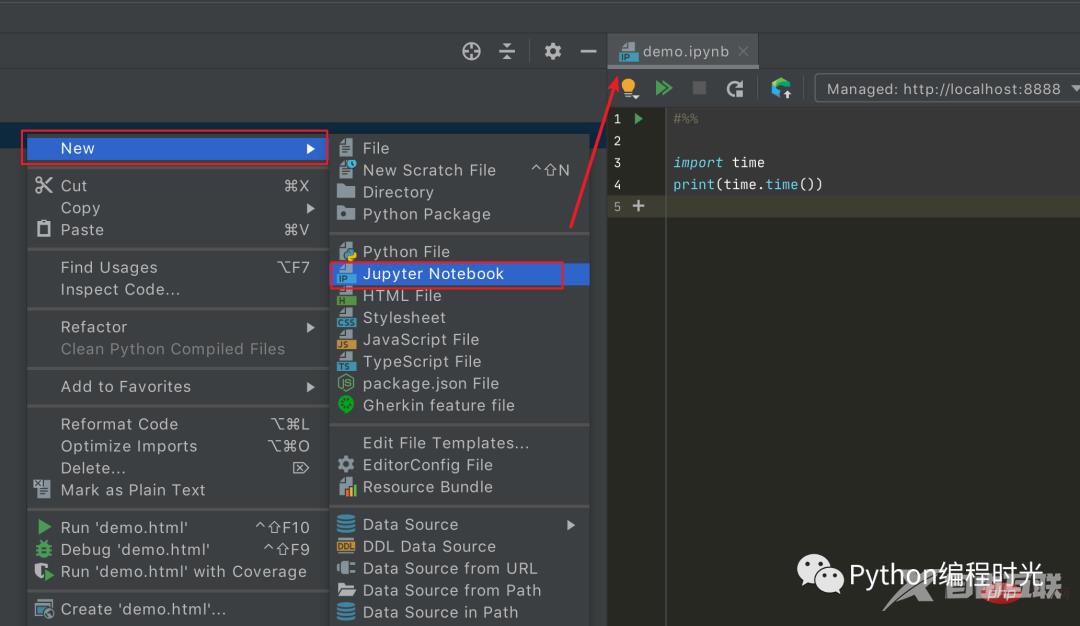Run all cells in the notebook
The image size is (1080, 626).
tap(664, 88)
